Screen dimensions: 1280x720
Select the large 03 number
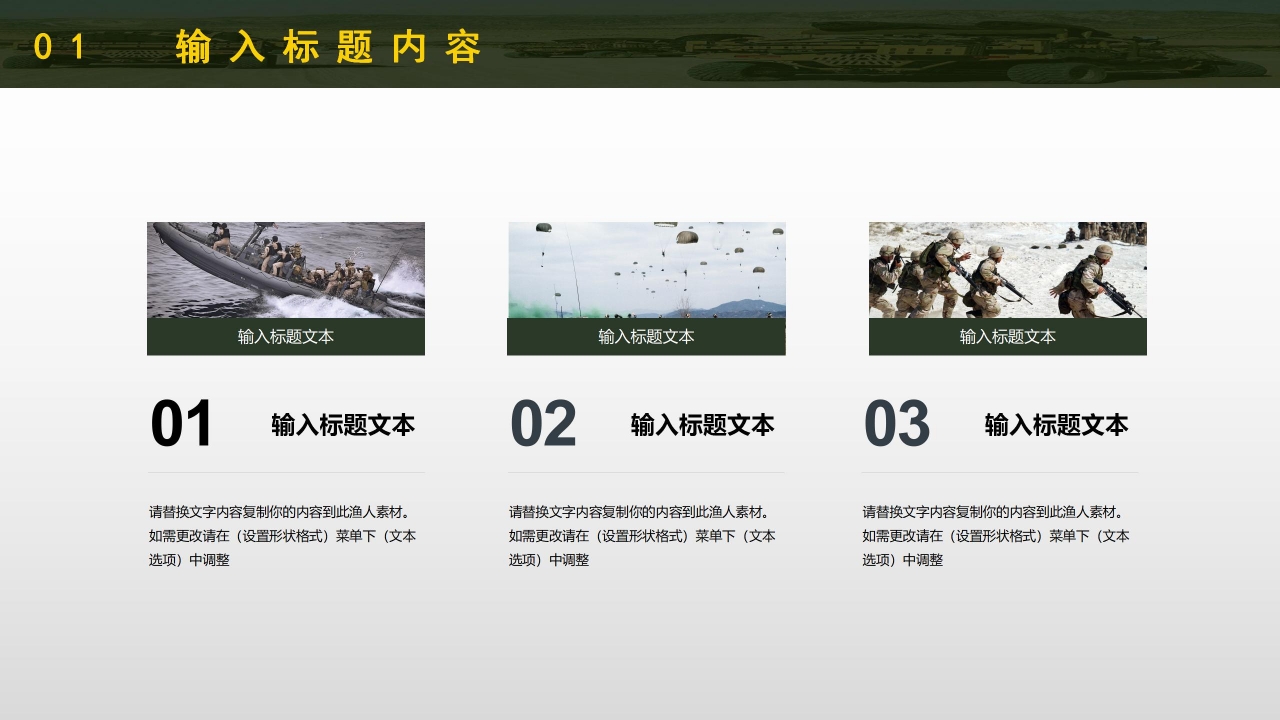click(897, 424)
